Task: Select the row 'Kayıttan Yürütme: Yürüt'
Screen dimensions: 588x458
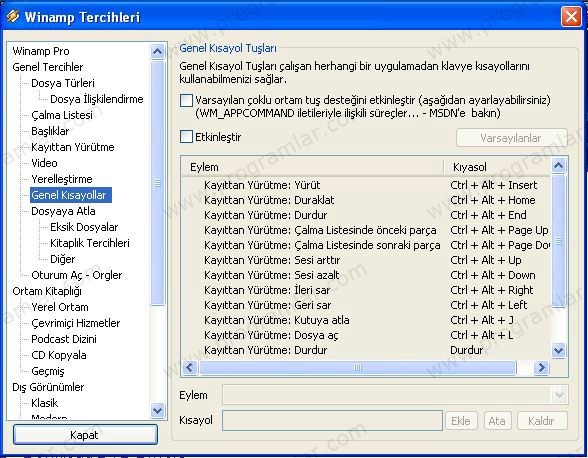Action: point(366,185)
